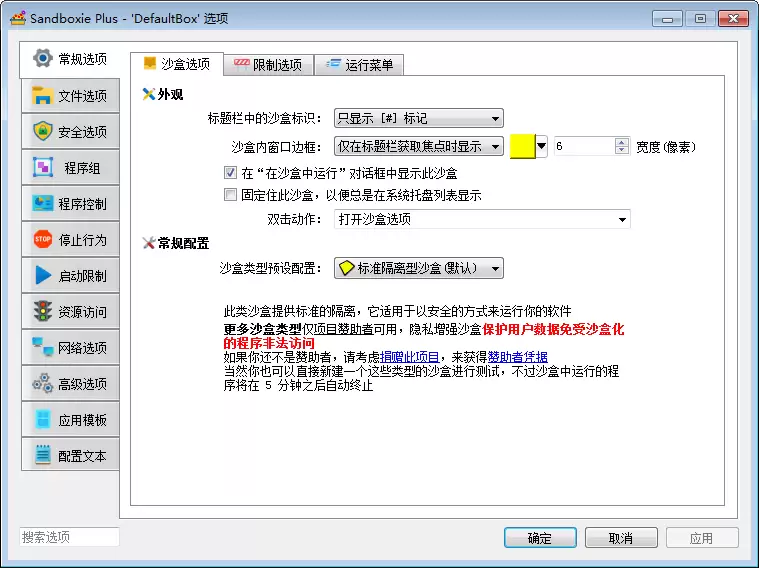Click the blue play icon for 启动限制
This screenshot has height=568, width=759.
43,275
